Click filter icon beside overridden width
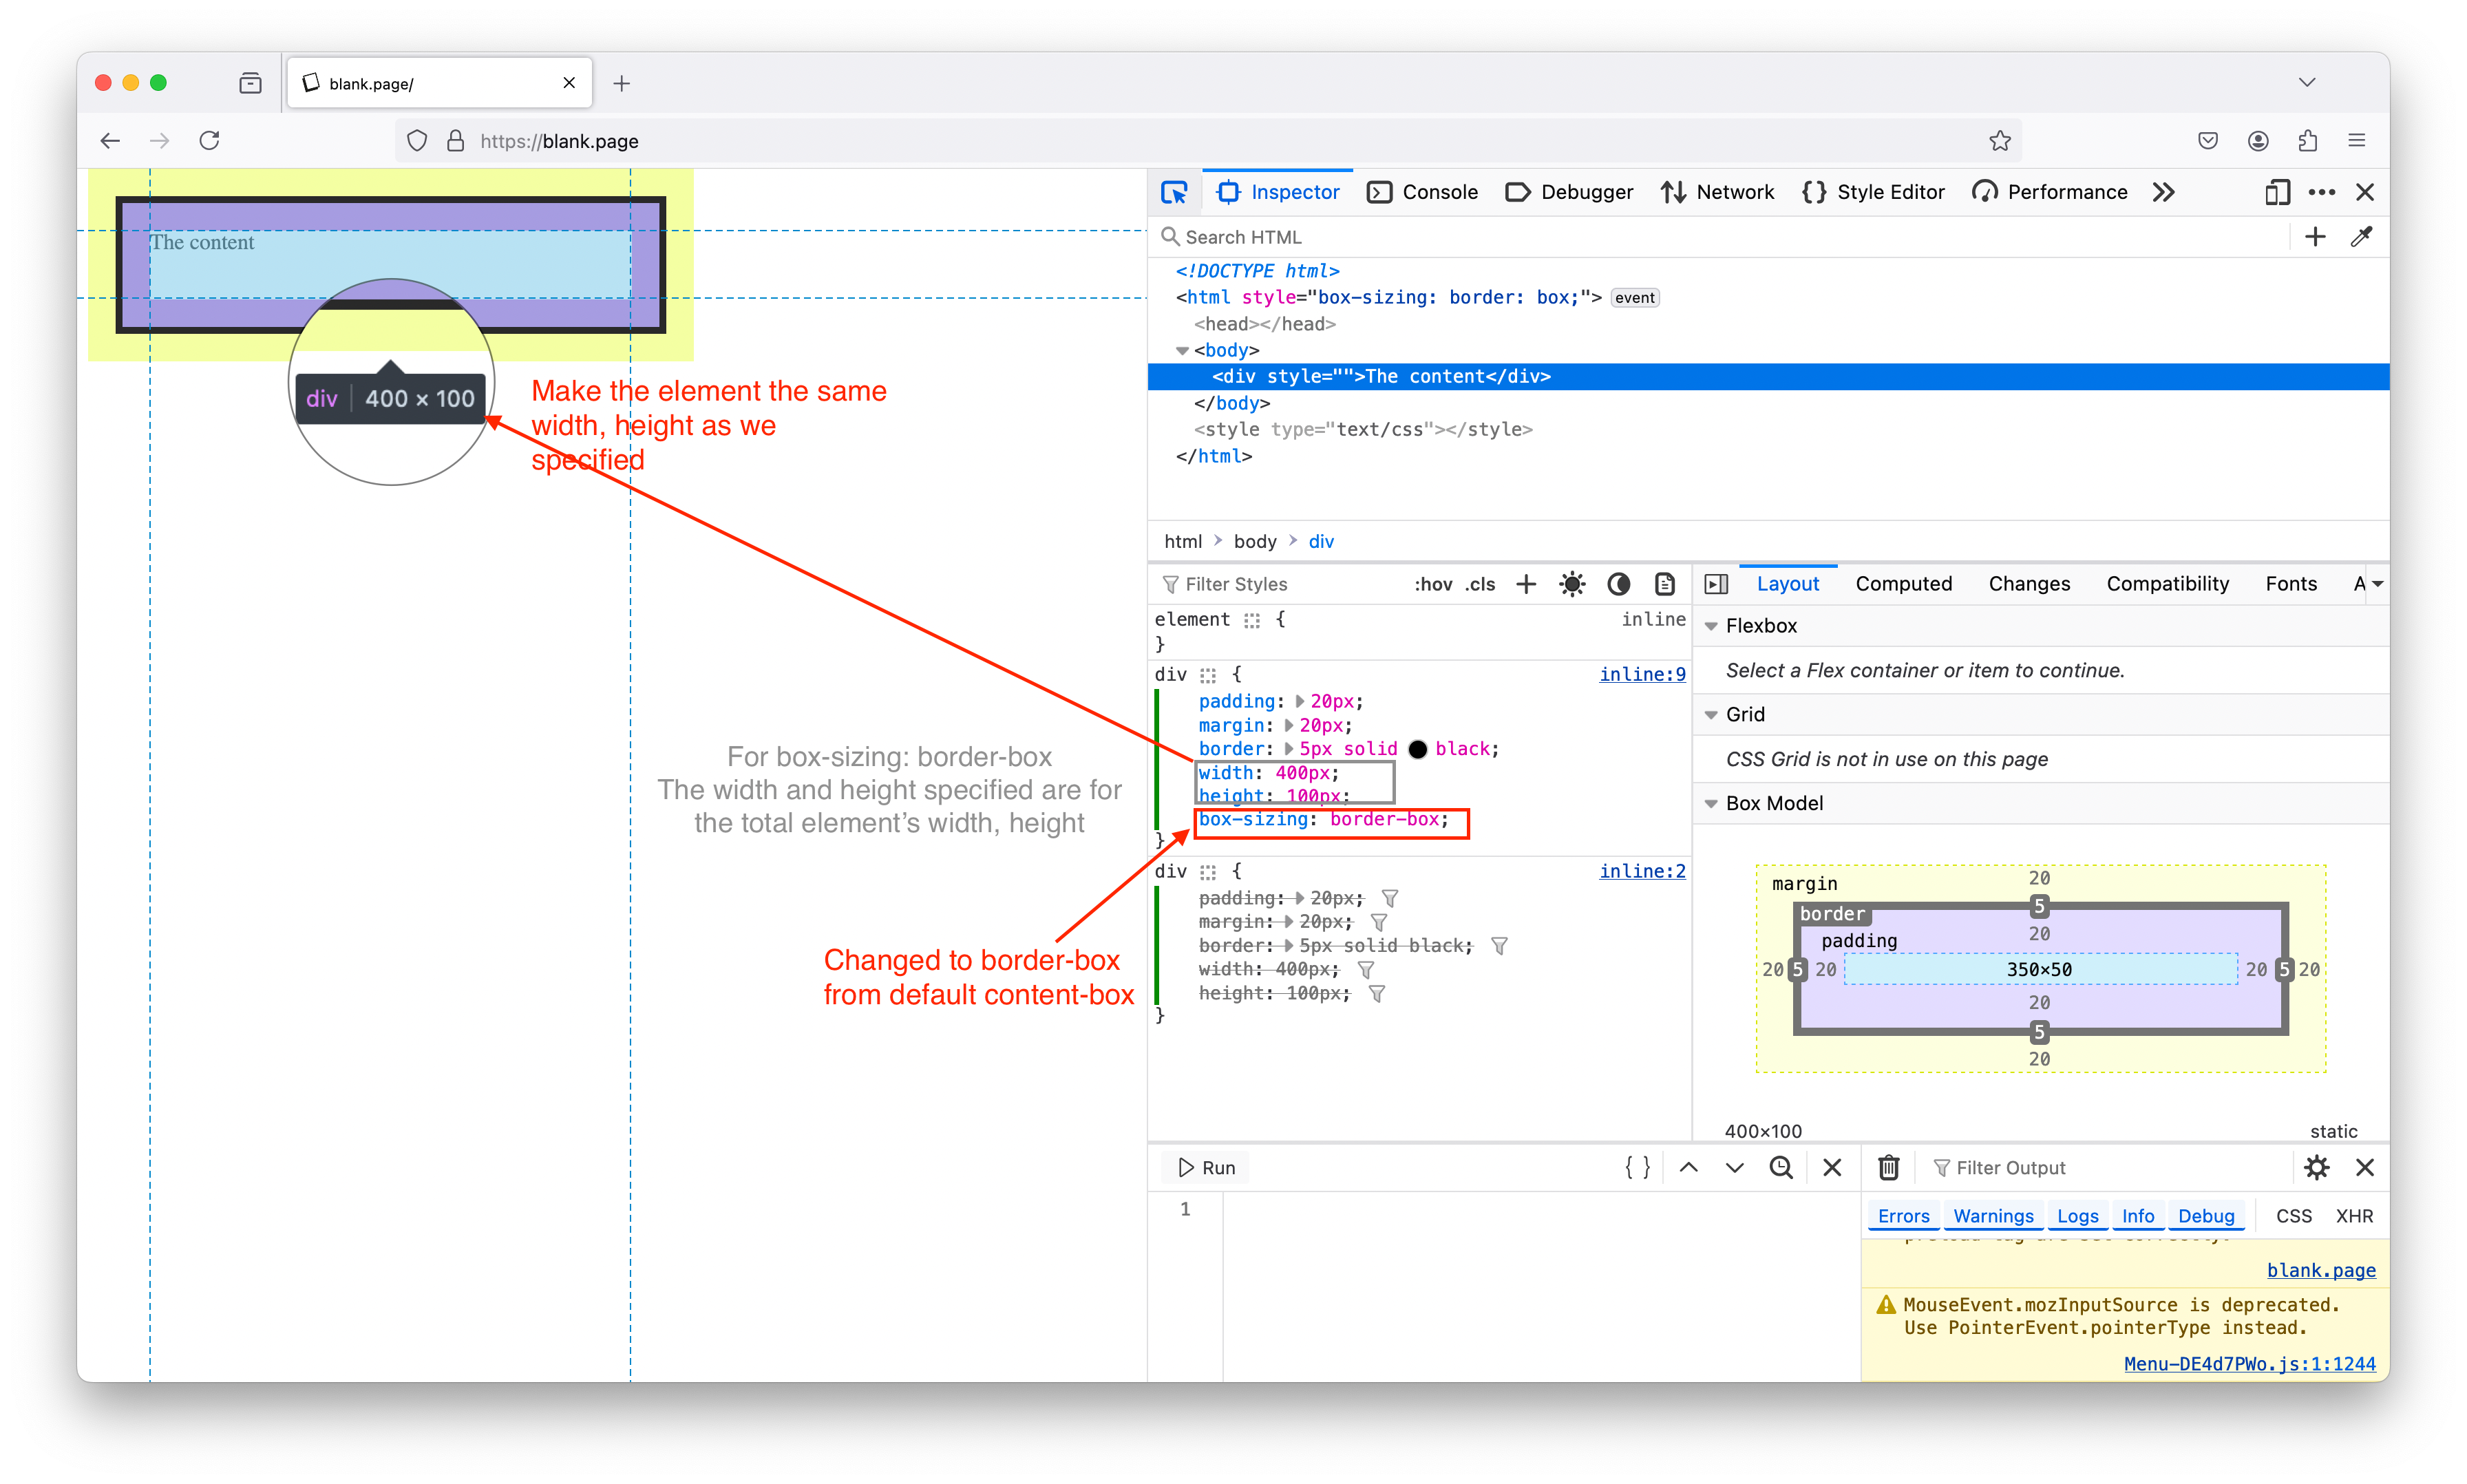The height and width of the screenshot is (1484, 2467). 1365,970
